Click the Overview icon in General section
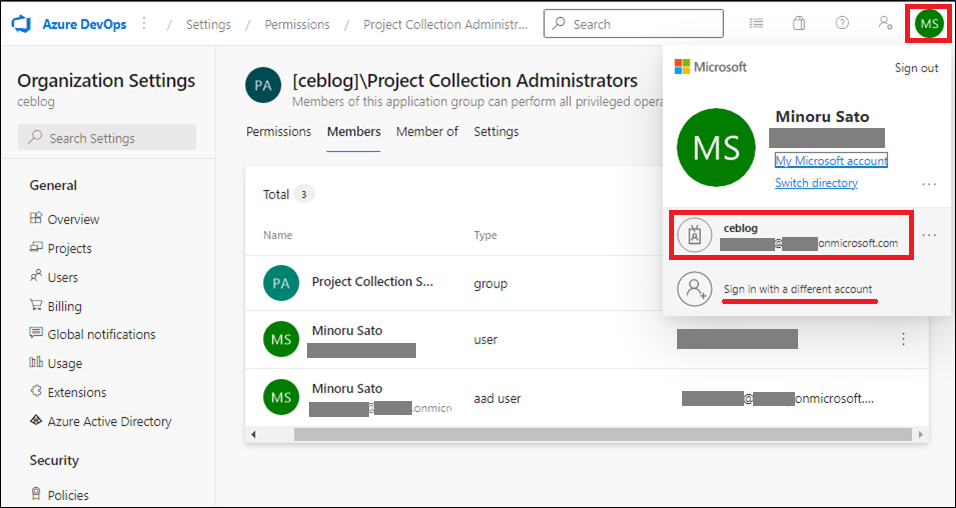Viewport: 956px width, 508px height. pos(36,218)
